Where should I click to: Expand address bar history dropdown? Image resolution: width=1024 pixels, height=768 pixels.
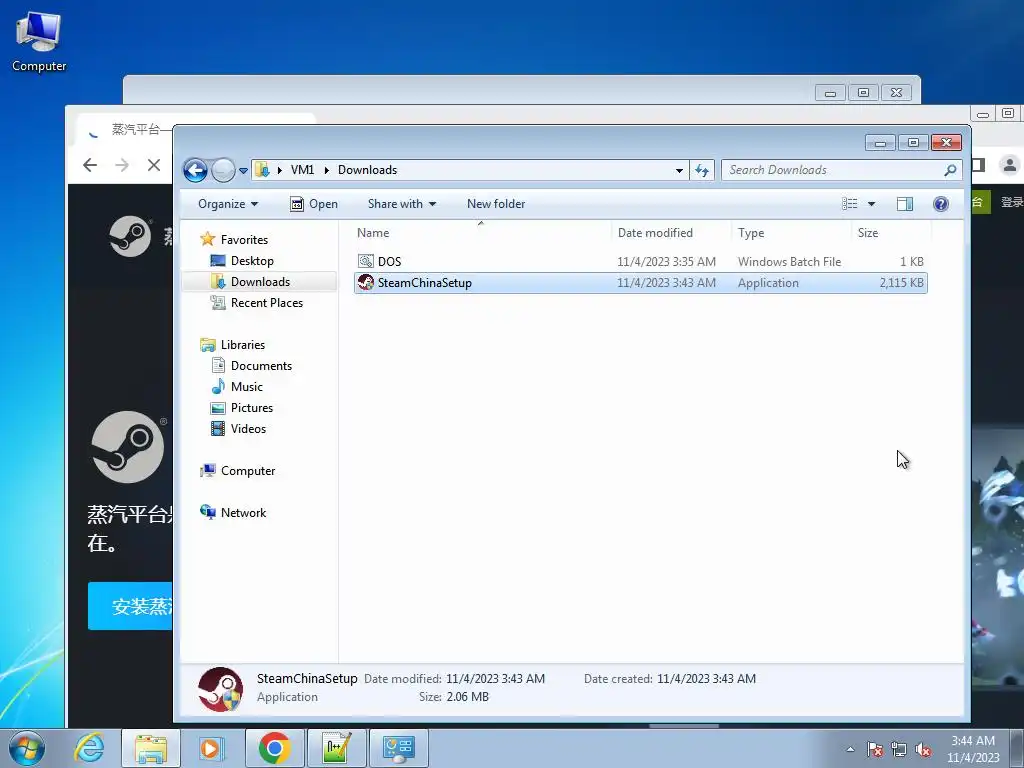(x=679, y=170)
